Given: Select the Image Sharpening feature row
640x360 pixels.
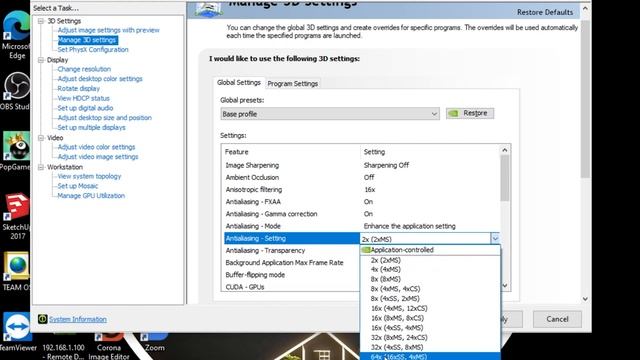Looking at the screenshot, I should point(361,165).
